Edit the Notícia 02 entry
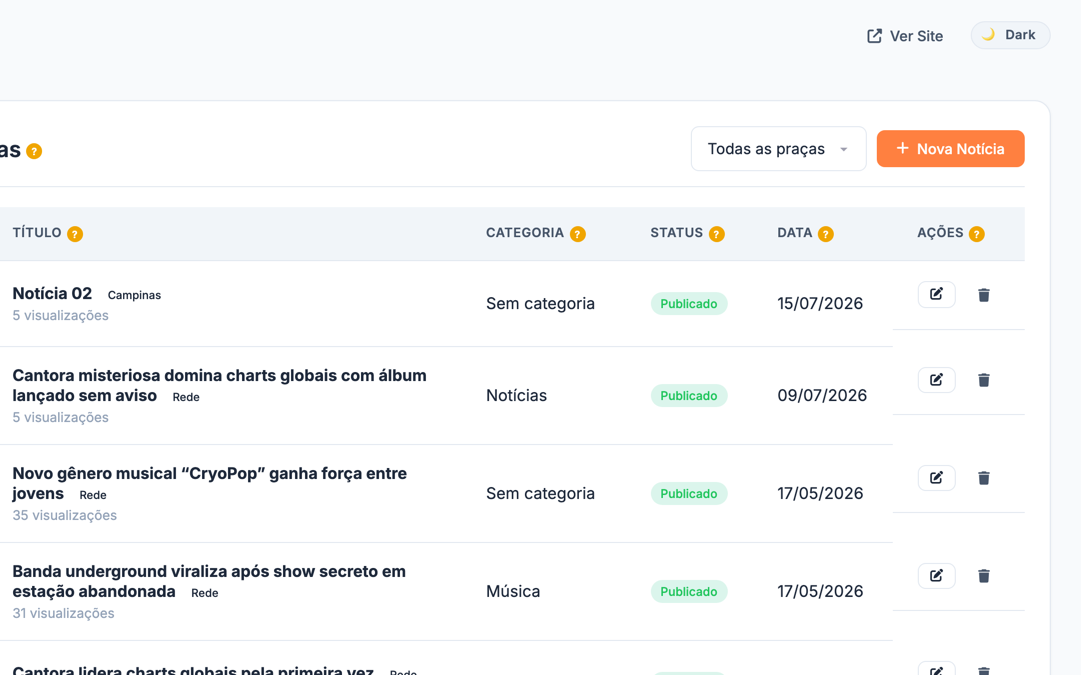The height and width of the screenshot is (675, 1081). (936, 294)
